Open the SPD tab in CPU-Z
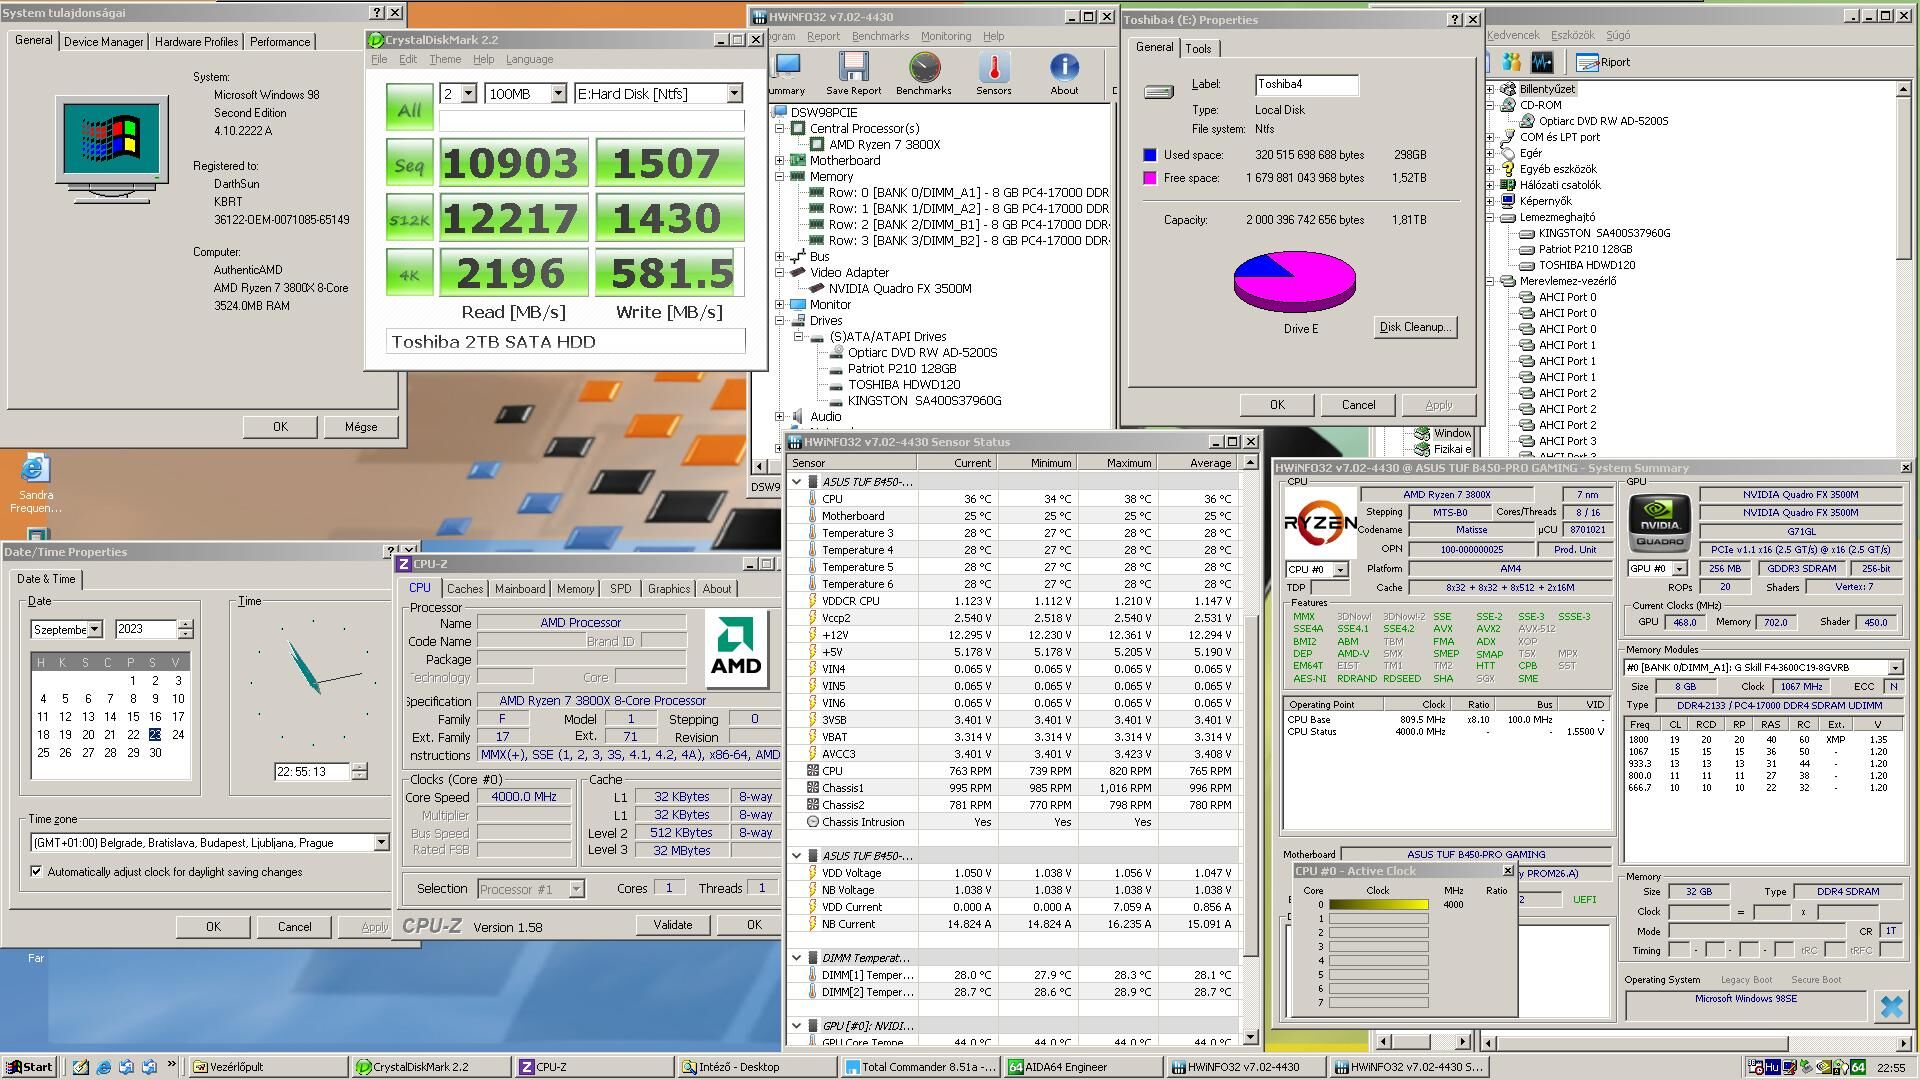This screenshot has width=1920, height=1080. [621, 589]
